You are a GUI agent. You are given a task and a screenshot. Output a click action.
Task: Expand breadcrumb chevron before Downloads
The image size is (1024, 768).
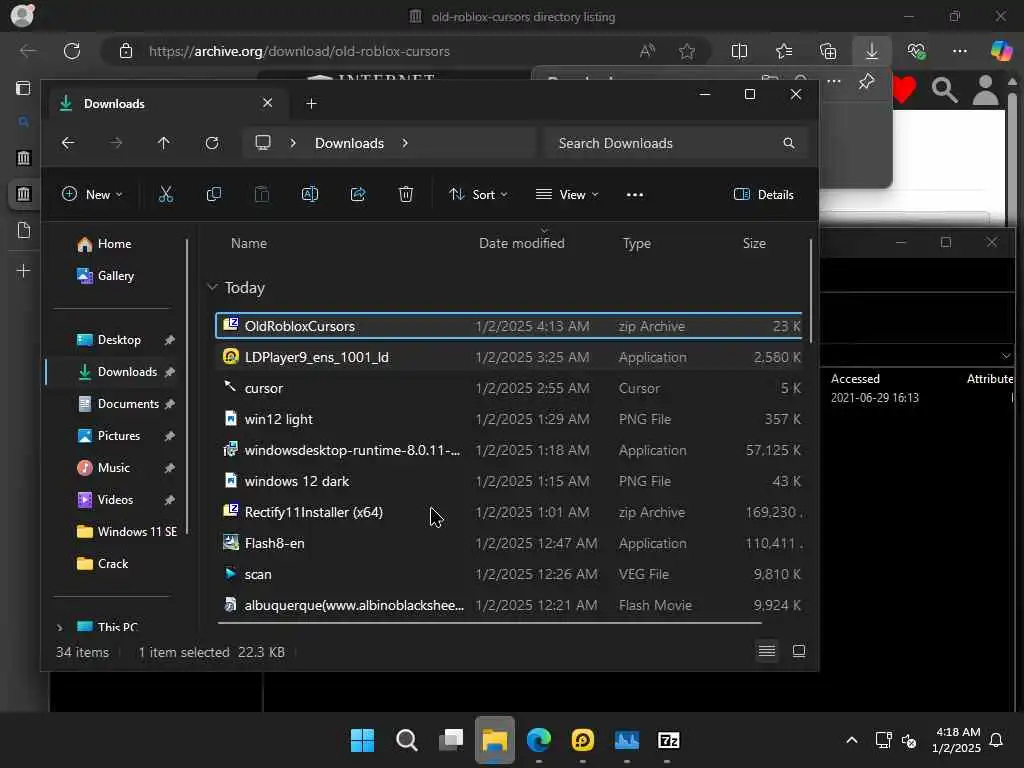[293, 143]
